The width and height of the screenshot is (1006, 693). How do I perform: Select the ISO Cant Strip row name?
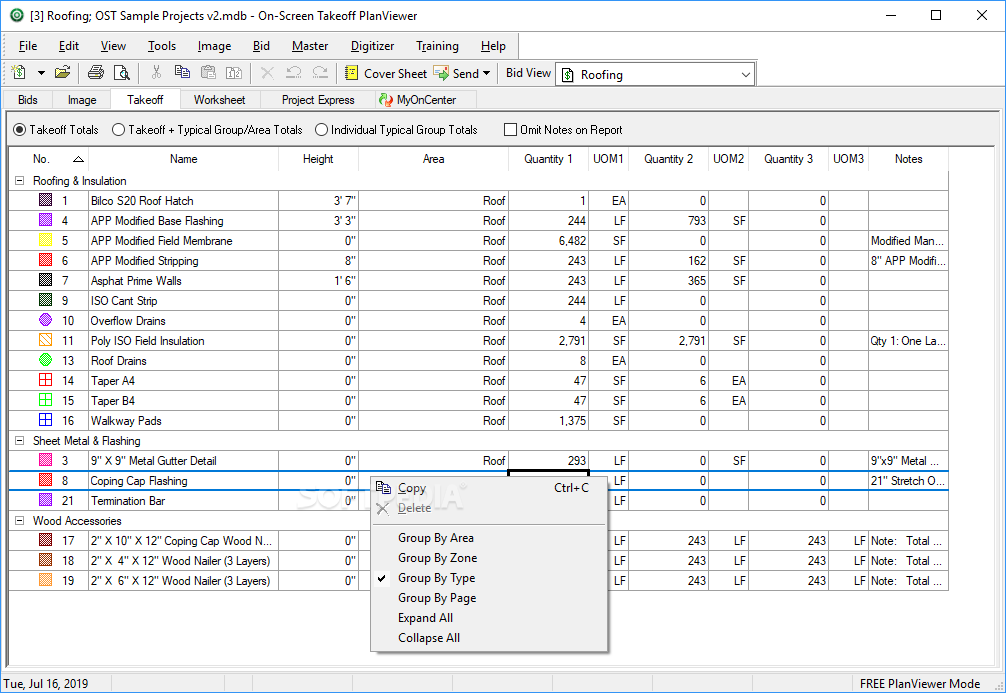pyautogui.click(x=124, y=300)
